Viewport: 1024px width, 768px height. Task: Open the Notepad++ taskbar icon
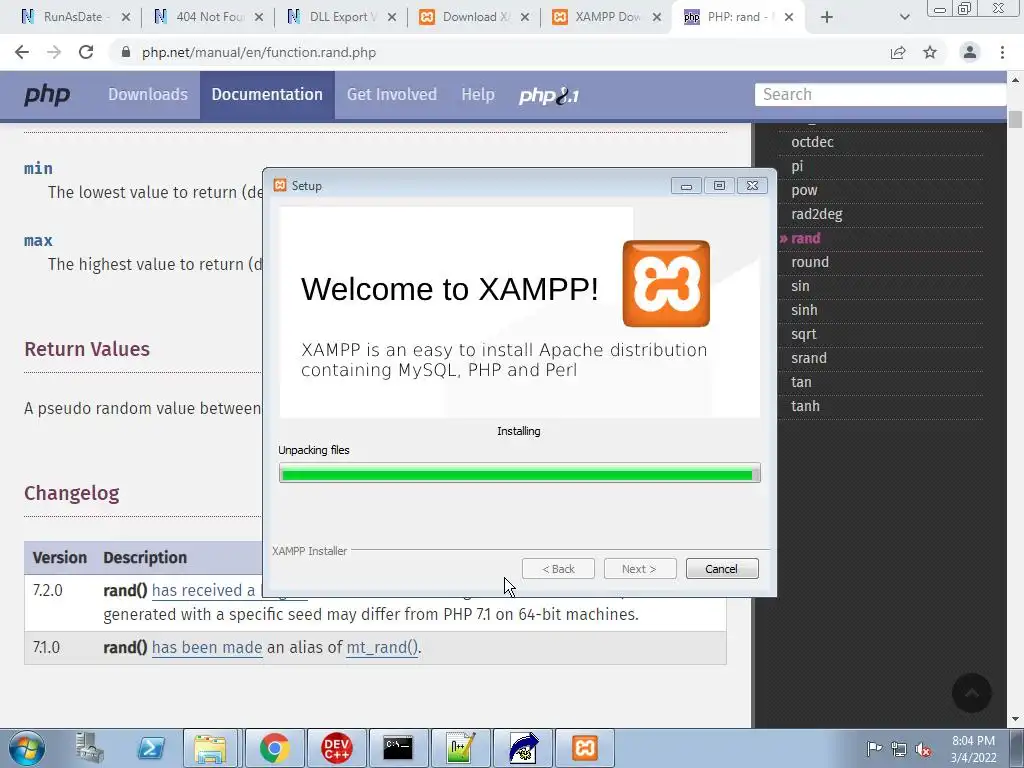[460, 748]
